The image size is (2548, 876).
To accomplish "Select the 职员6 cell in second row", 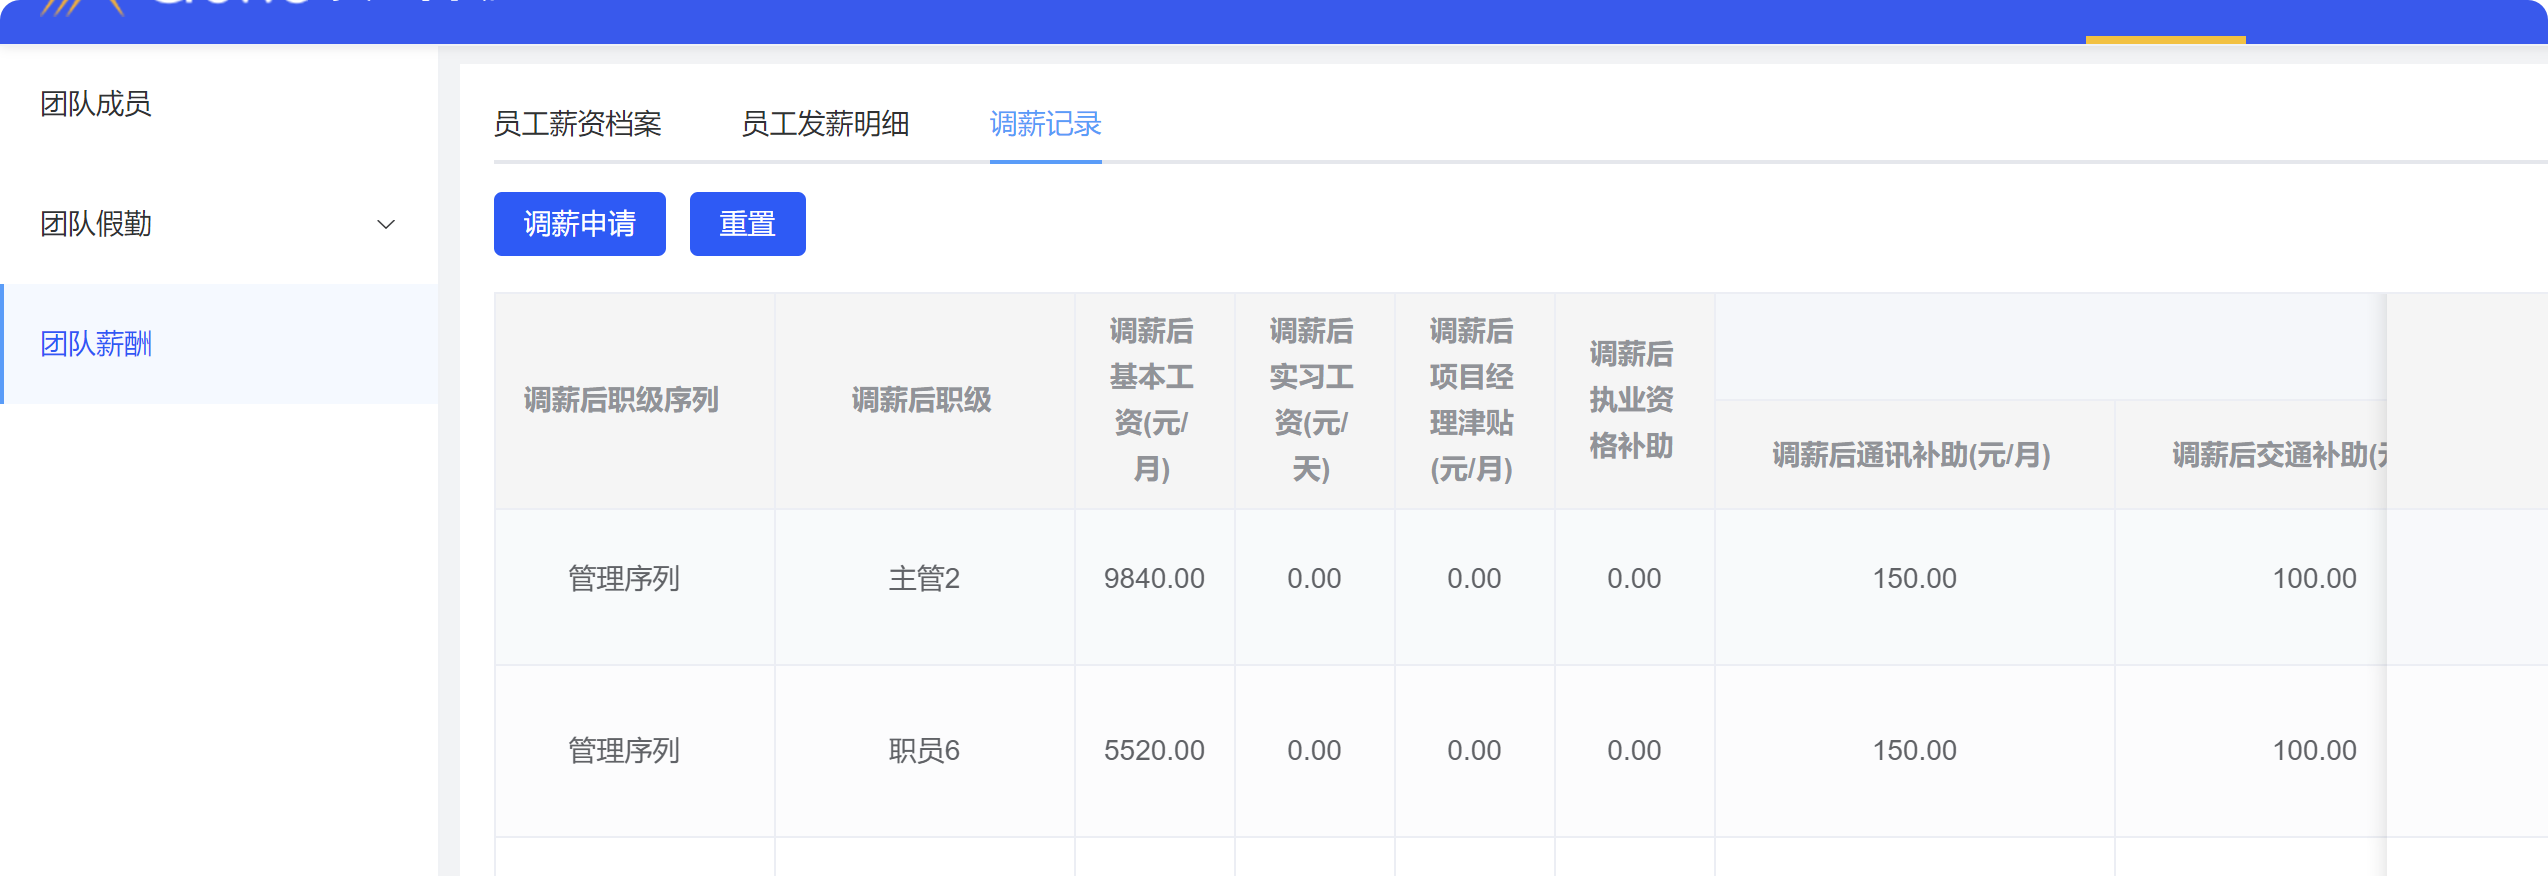I will click(x=924, y=750).
